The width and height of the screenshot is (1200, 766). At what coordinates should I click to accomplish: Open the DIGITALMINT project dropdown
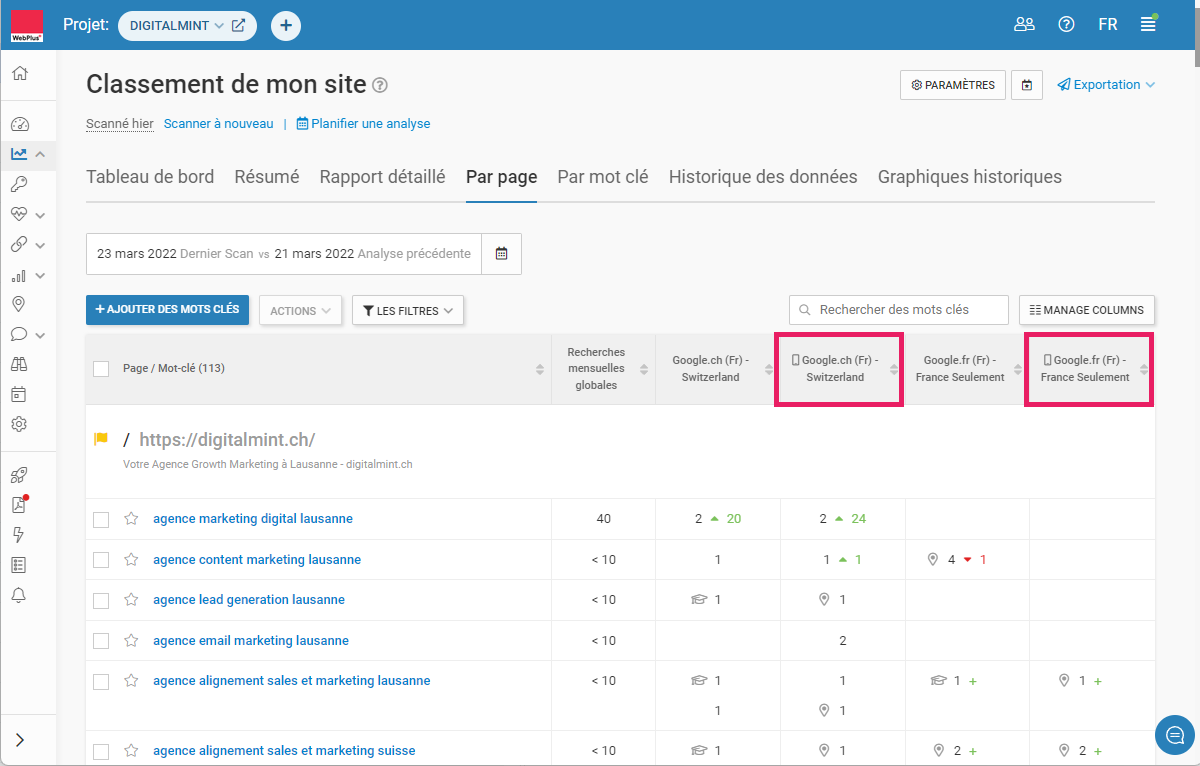[176, 26]
